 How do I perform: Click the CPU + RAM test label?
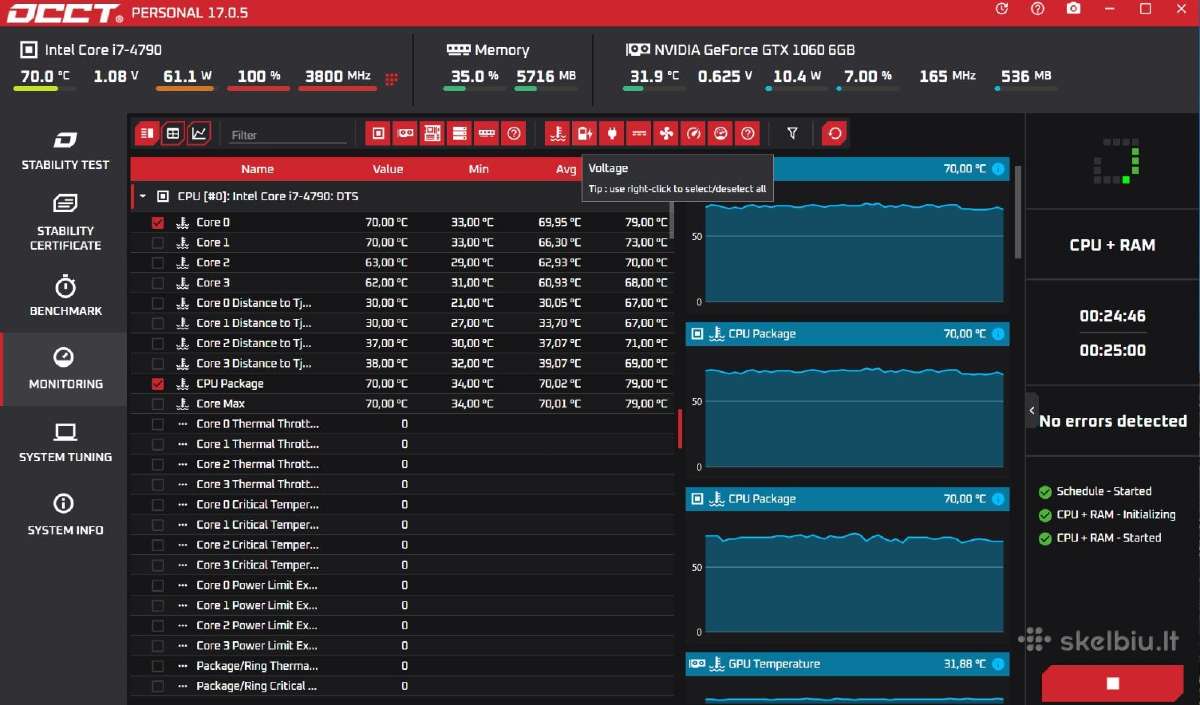click(x=1112, y=245)
